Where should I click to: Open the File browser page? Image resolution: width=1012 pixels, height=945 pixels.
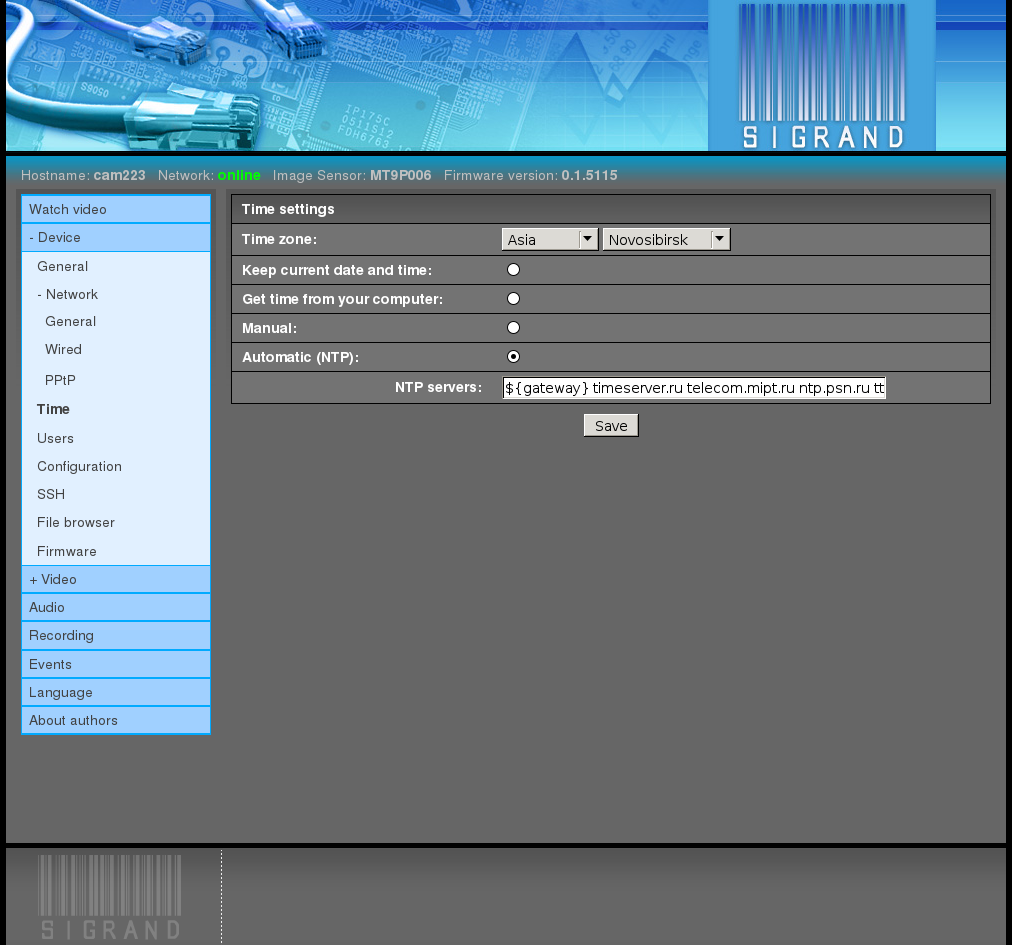(76, 522)
